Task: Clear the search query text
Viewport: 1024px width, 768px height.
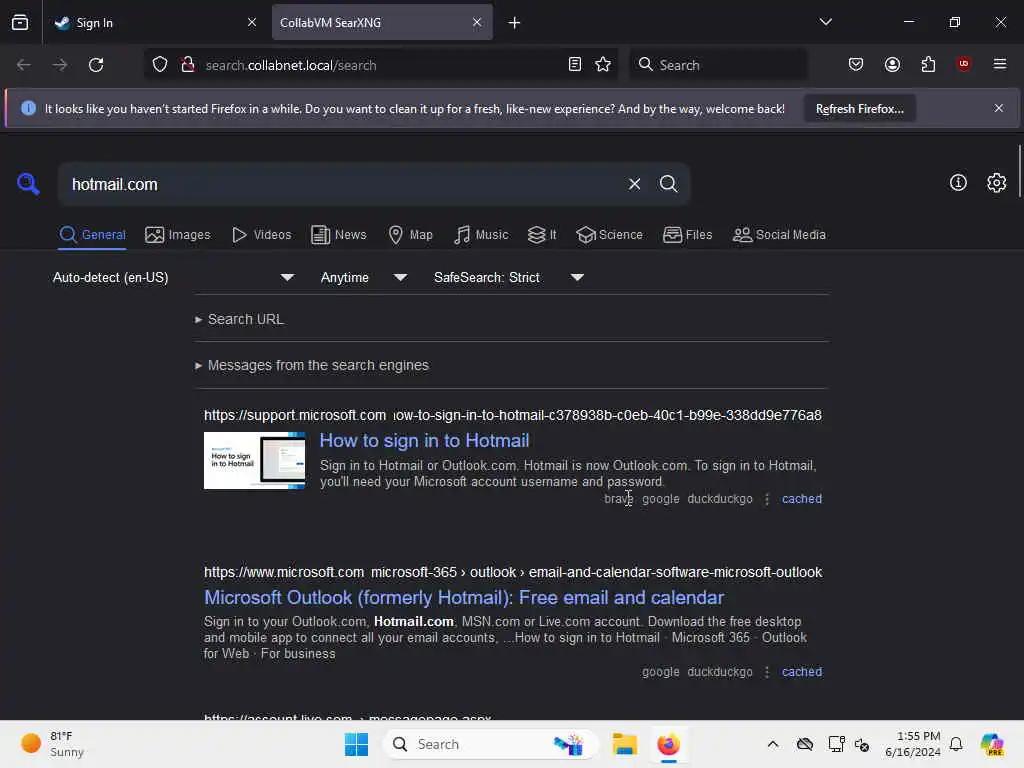Action: [634, 184]
